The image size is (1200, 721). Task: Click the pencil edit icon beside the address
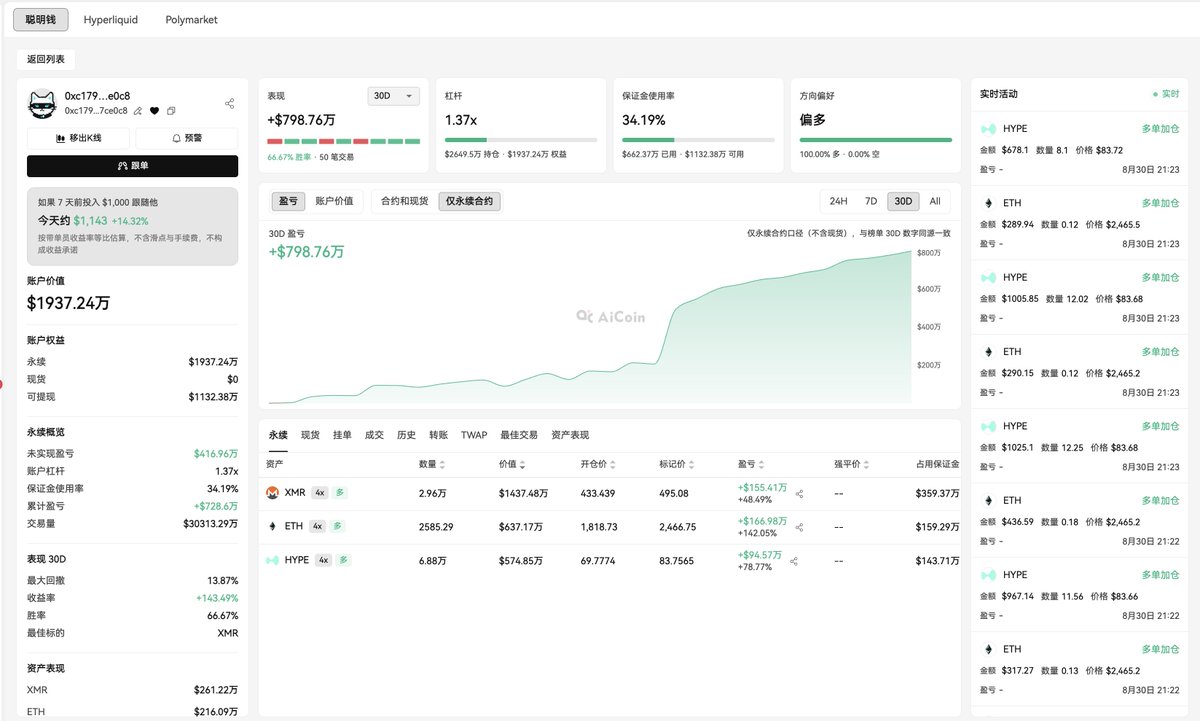(x=138, y=111)
